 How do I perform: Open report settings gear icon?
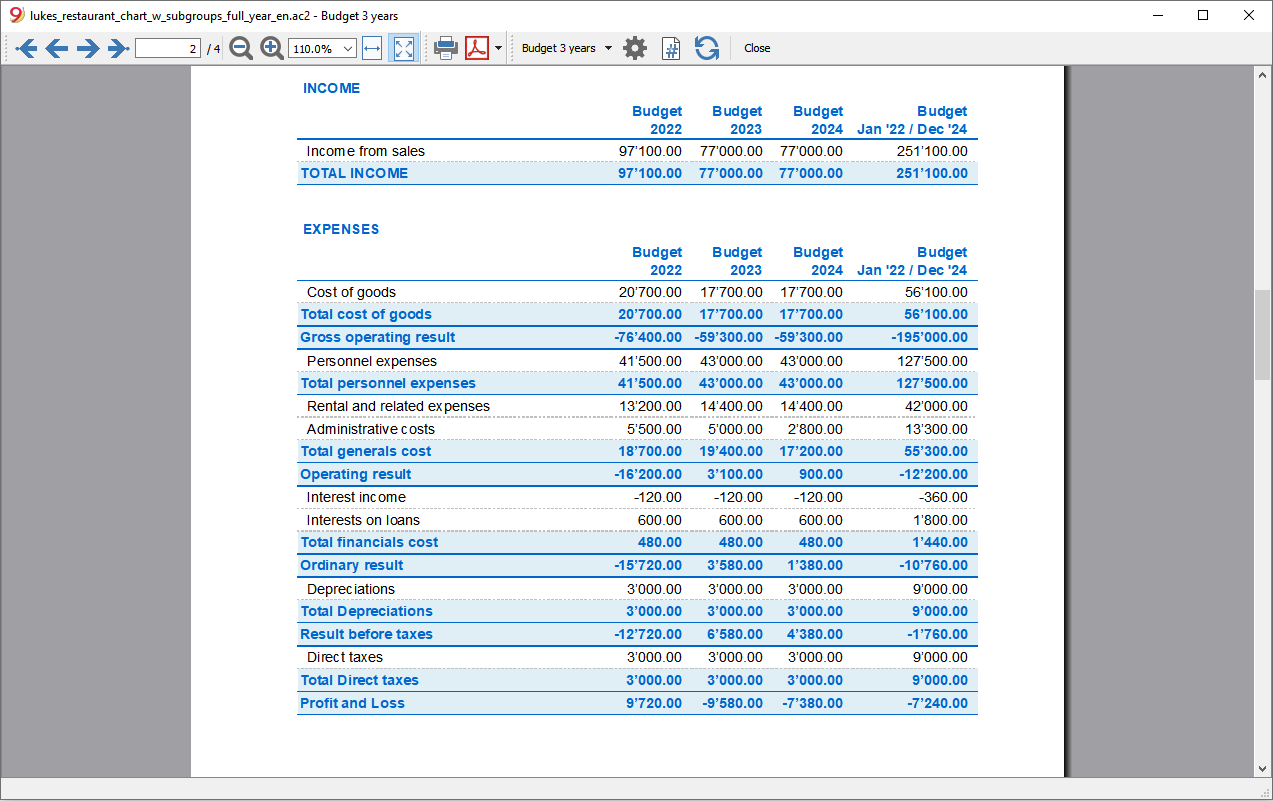[x=635, y=48]
